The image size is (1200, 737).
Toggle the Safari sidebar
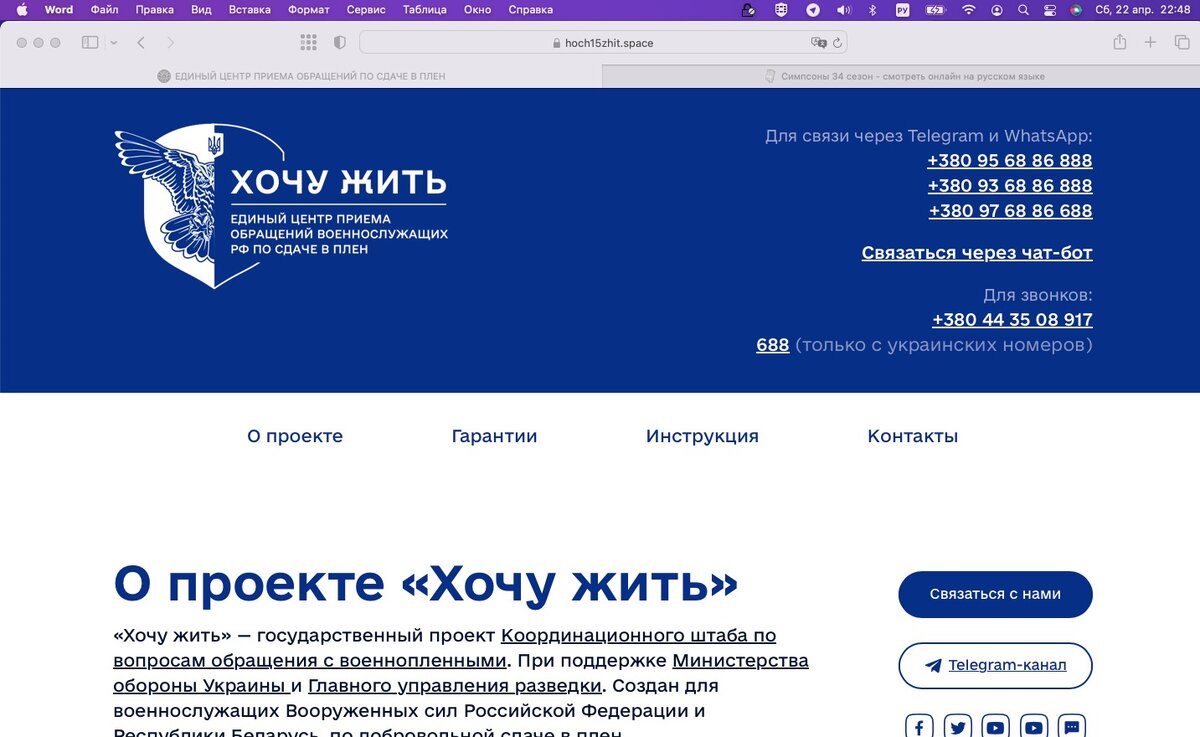tap(90, 43)
